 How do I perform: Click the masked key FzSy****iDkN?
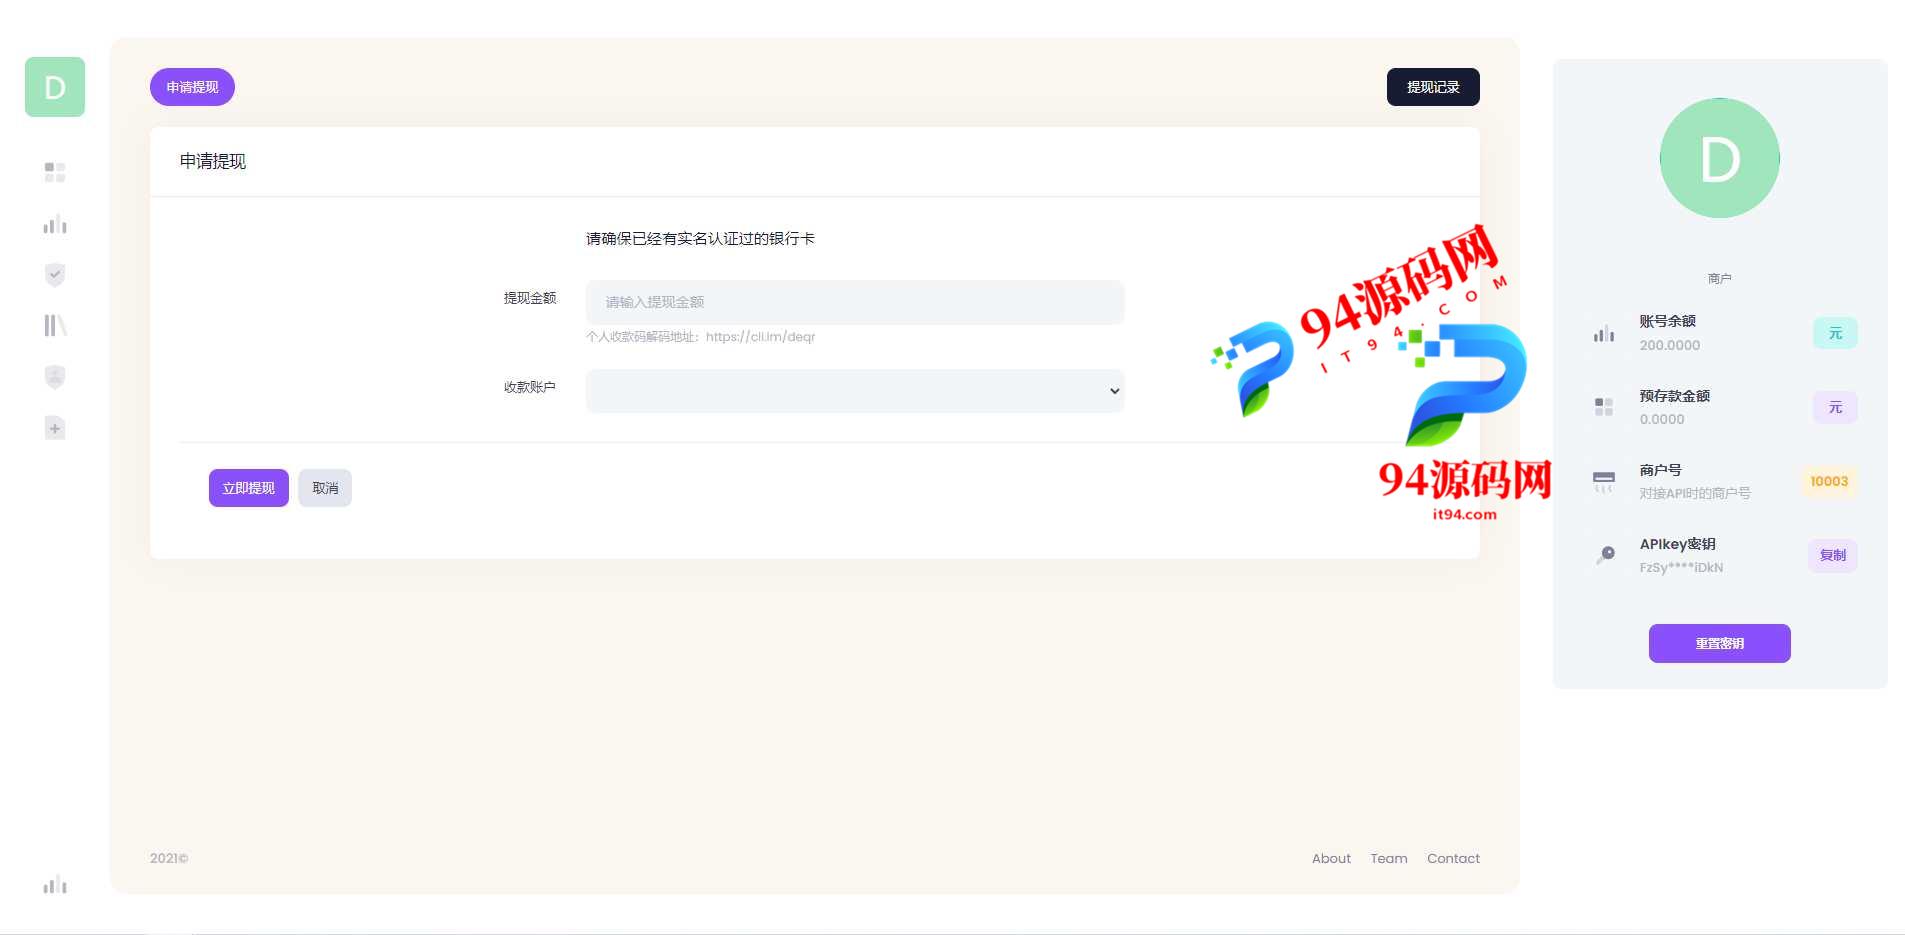(x=1681, y=567)
